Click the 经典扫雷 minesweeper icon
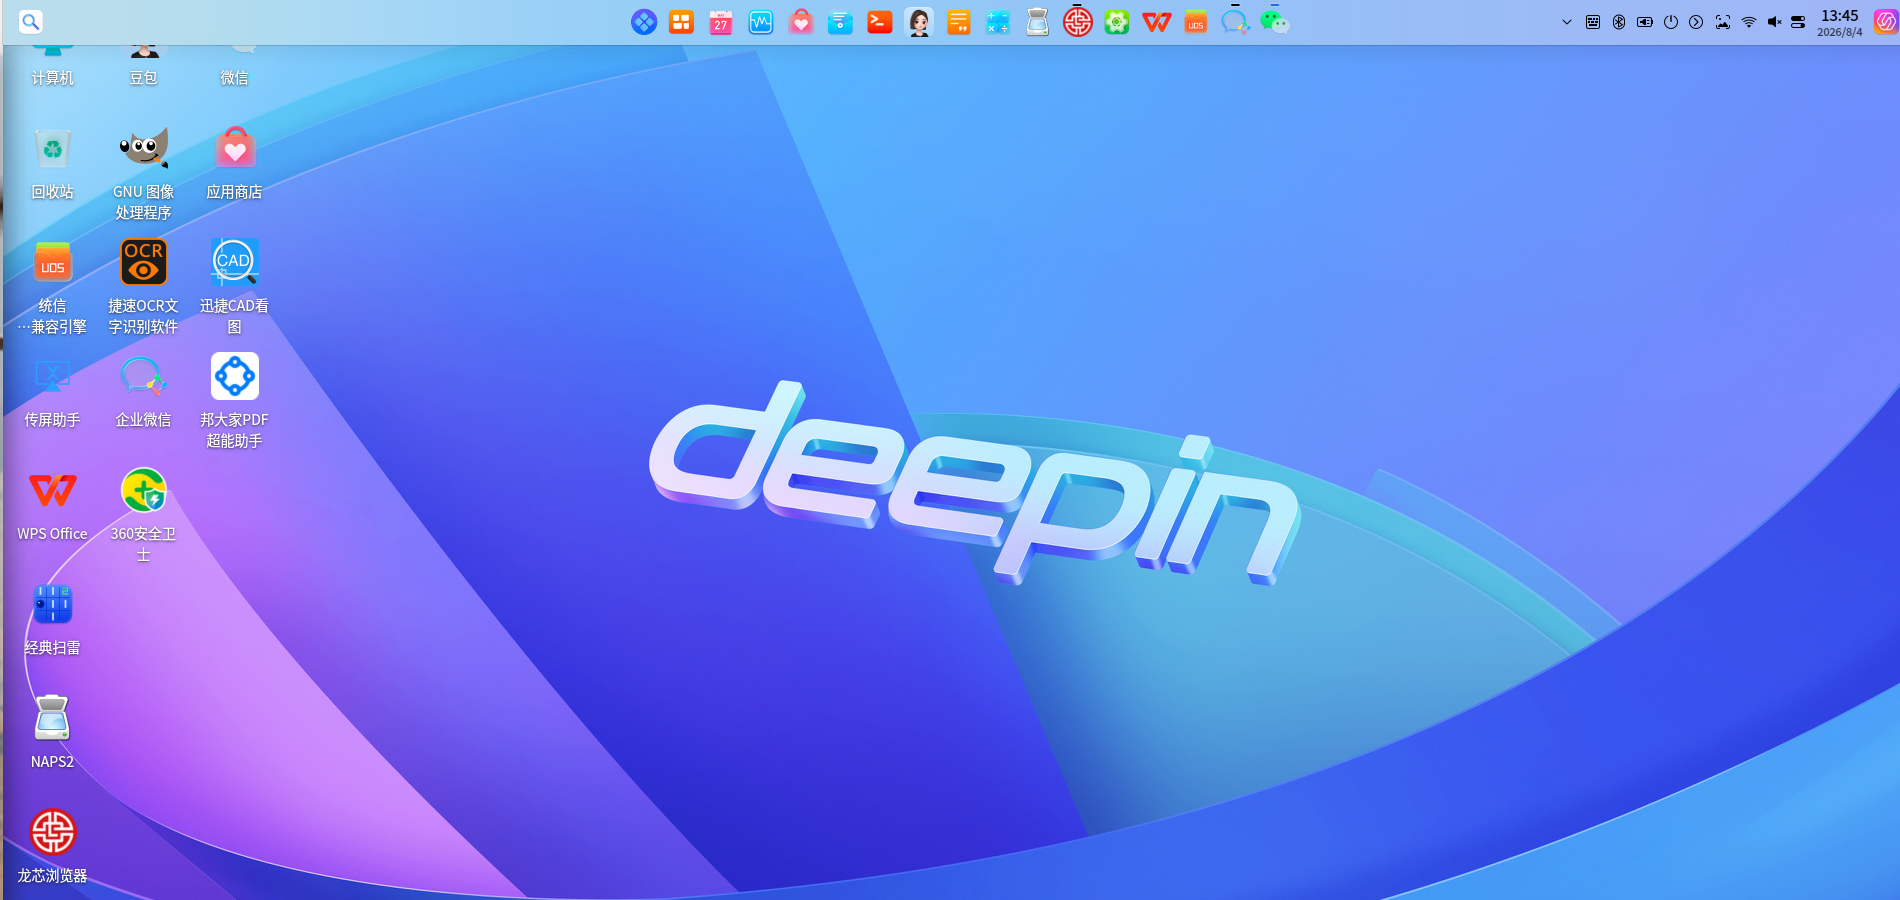Screen dimensions: 1900x900 pos(52,620)
